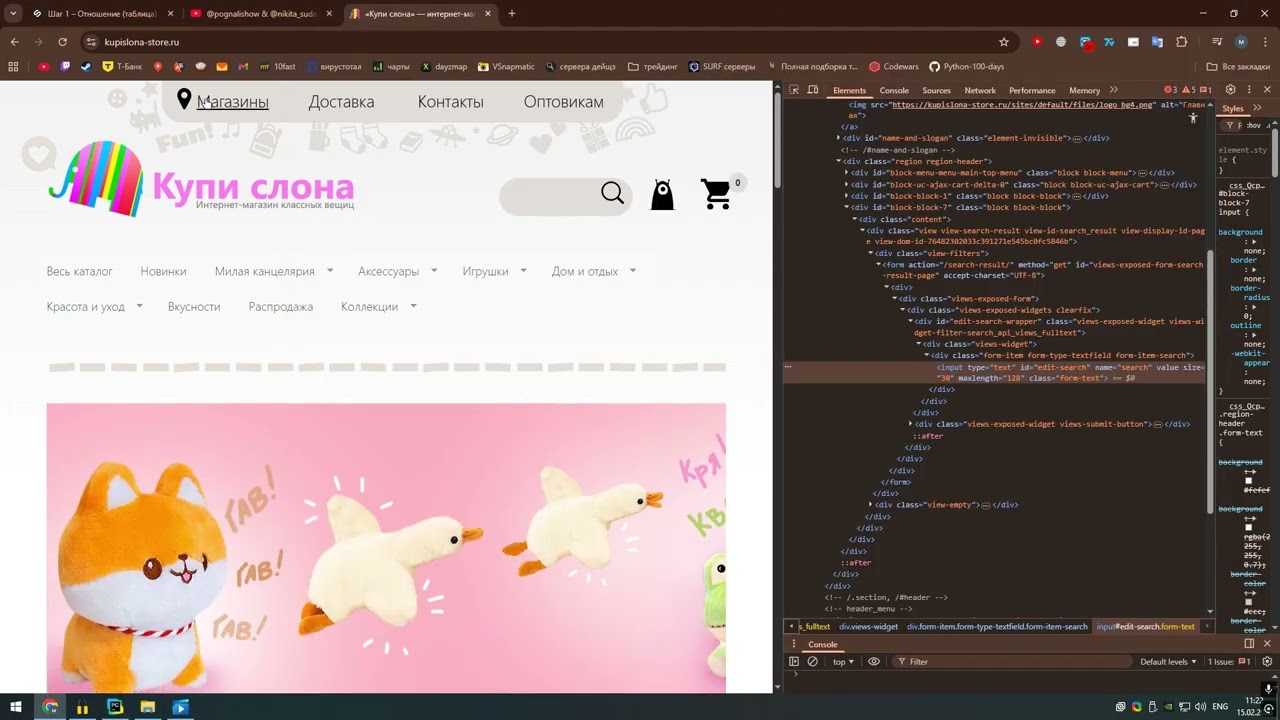
Task: Toggle the DevTools device toolbar icon
Action: [814, 90]
